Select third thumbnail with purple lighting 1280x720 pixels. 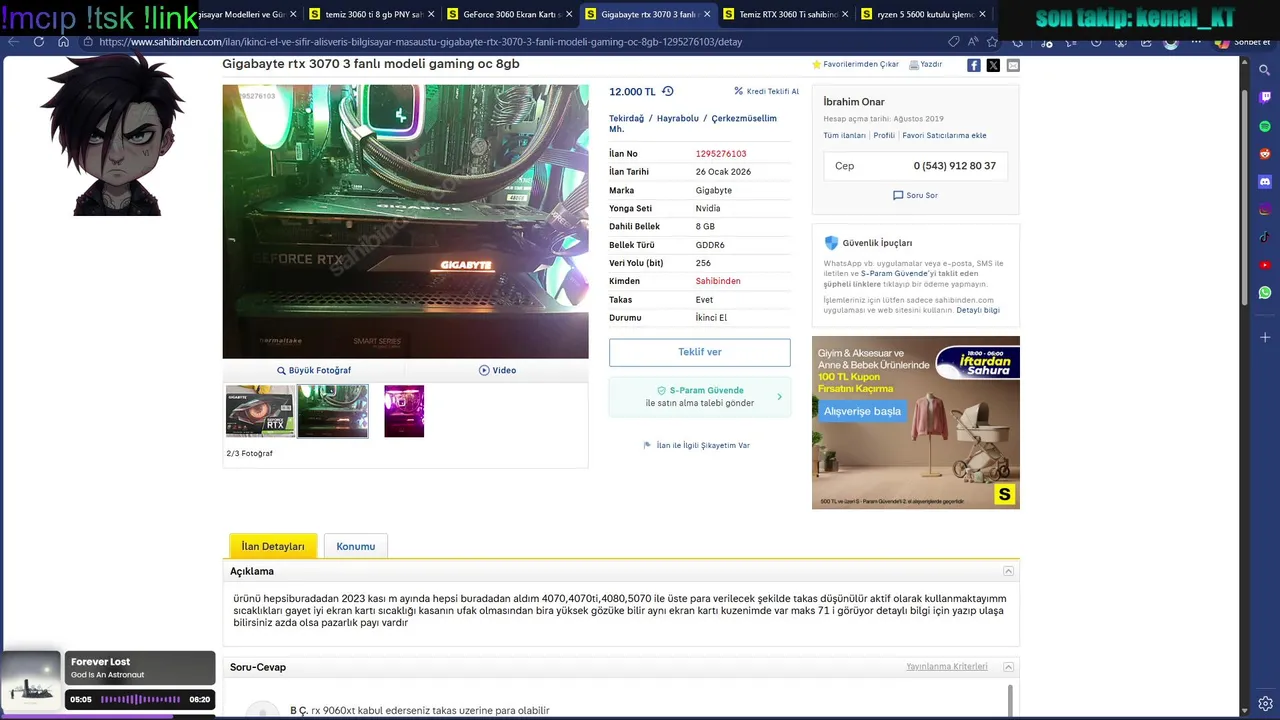[x=404, y=411]
